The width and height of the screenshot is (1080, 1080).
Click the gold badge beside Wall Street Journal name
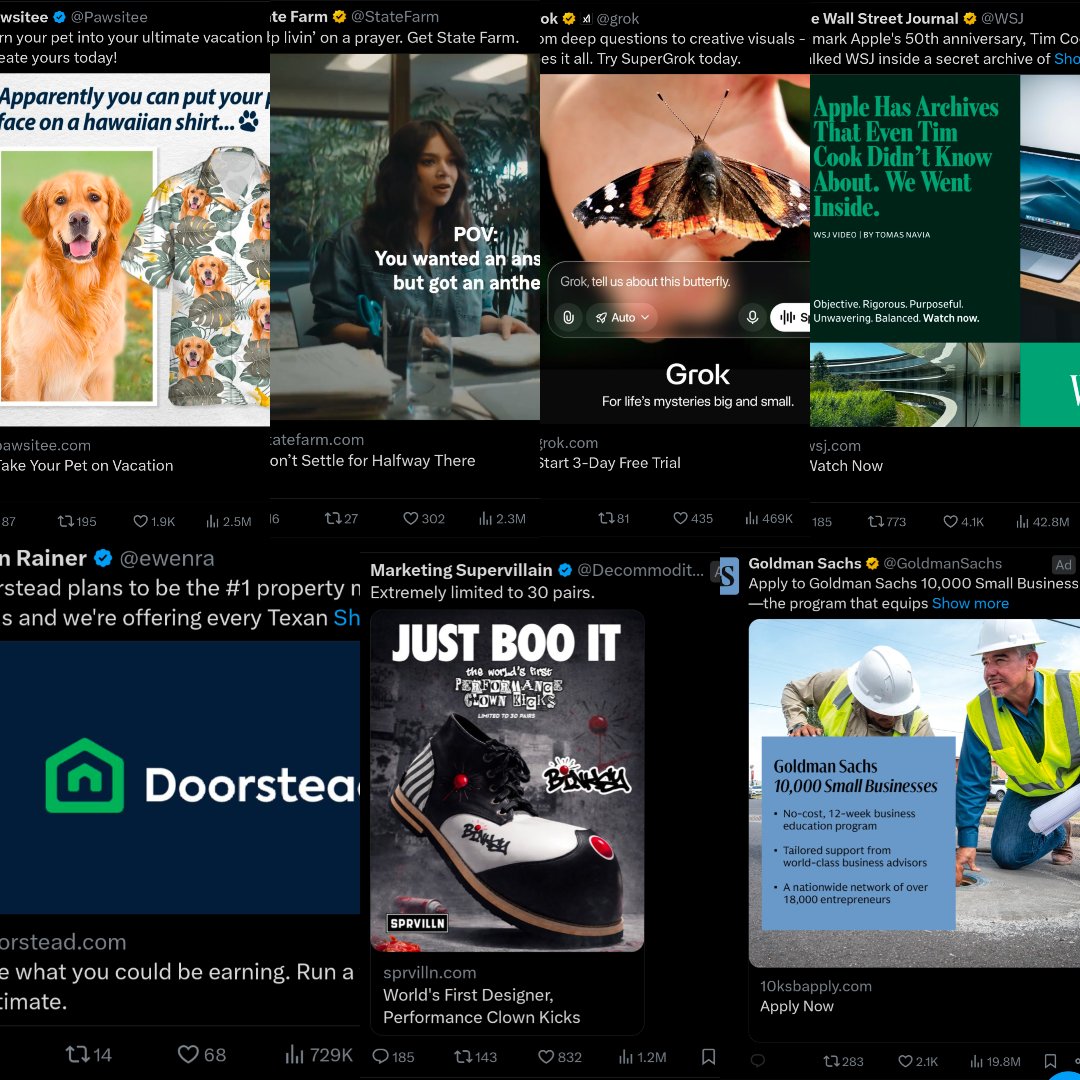[x=970, y=19]
